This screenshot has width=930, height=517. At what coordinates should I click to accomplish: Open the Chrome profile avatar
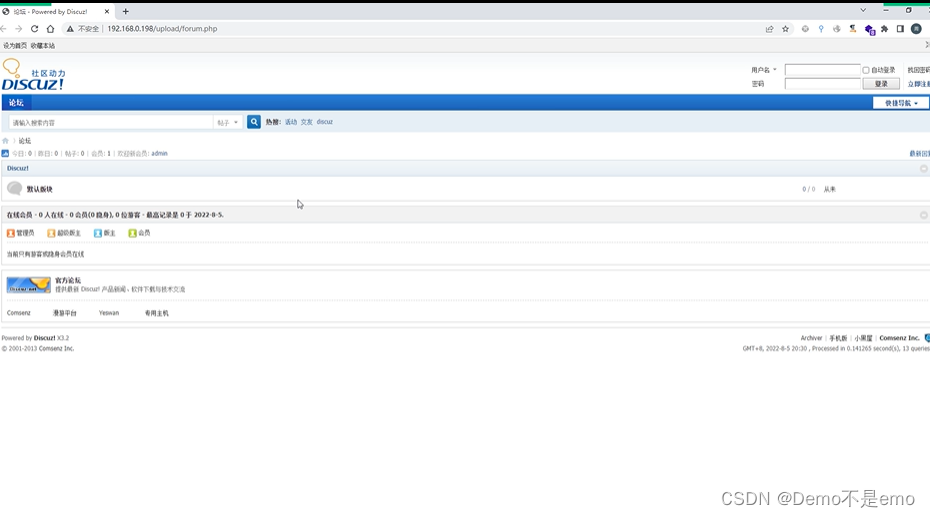click(x=916, y=28)
